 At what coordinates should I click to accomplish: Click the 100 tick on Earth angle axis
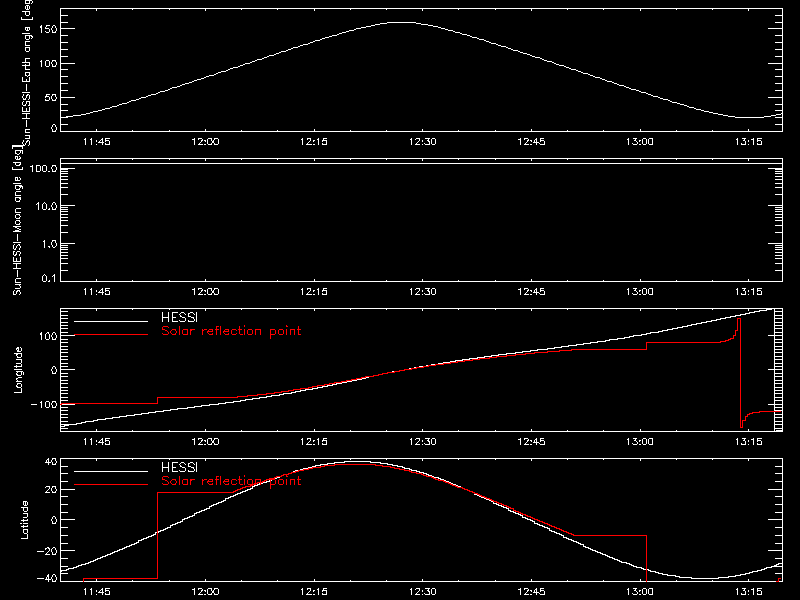click(48, 64)
